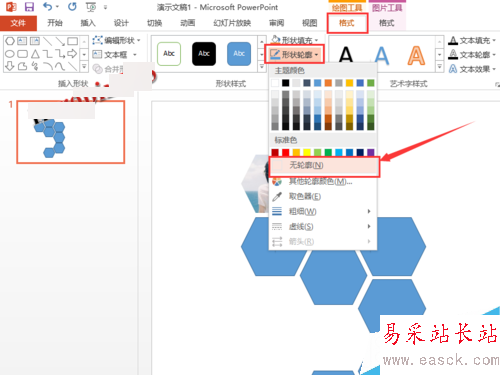The width and height of the screenshot is (500, 375).
Task: Open the 粗细(W) submenu
Action: coord(323,211)
